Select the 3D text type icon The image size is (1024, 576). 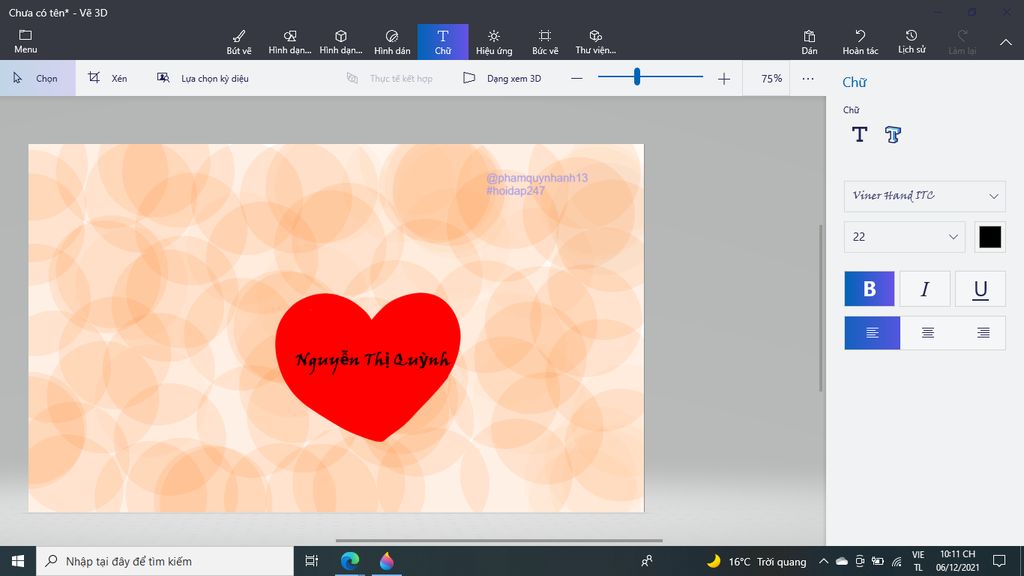[x=893, y=135]
